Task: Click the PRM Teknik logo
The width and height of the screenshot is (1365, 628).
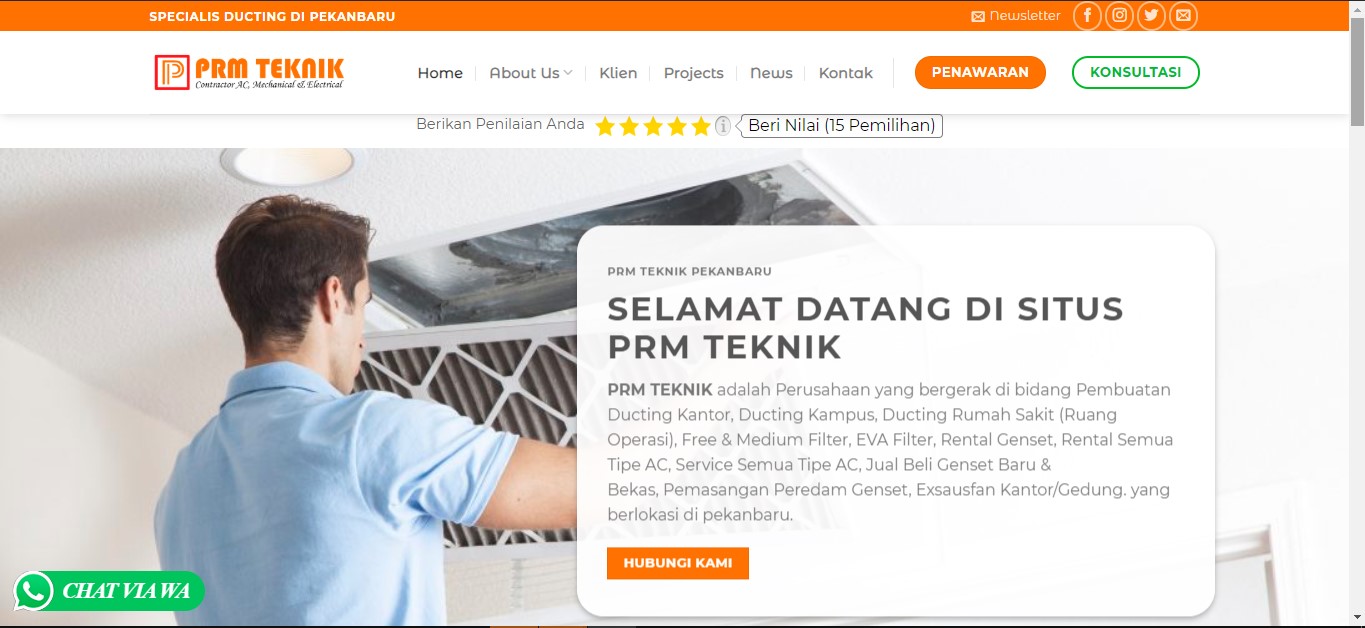Action: pos(249,72)
